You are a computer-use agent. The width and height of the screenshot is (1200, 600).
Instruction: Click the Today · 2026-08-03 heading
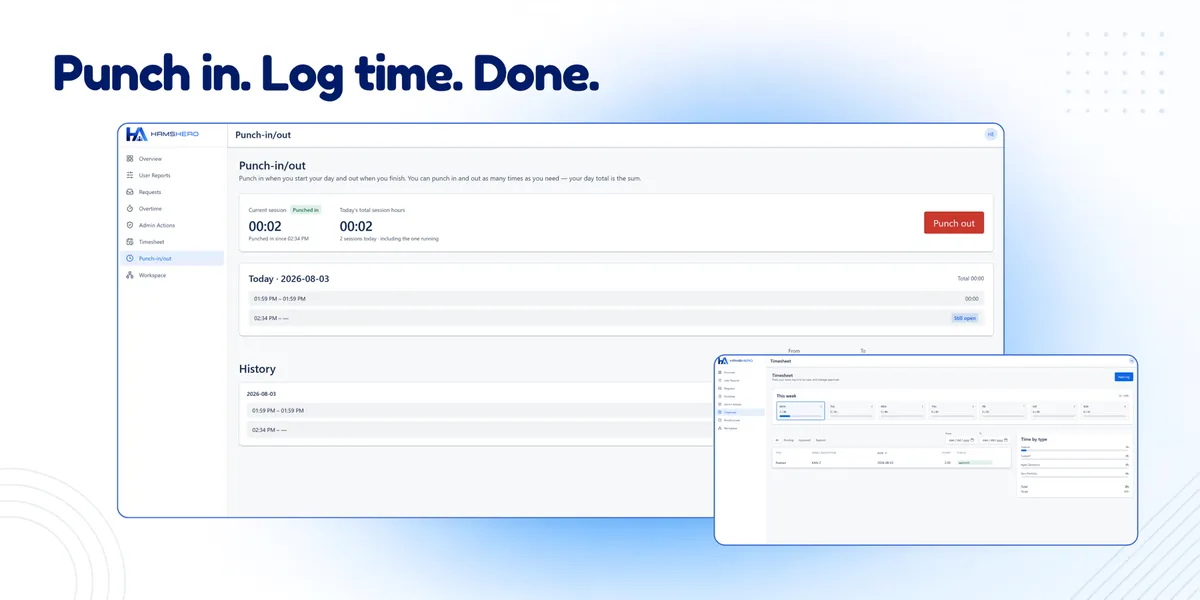[x=289, y=279]
